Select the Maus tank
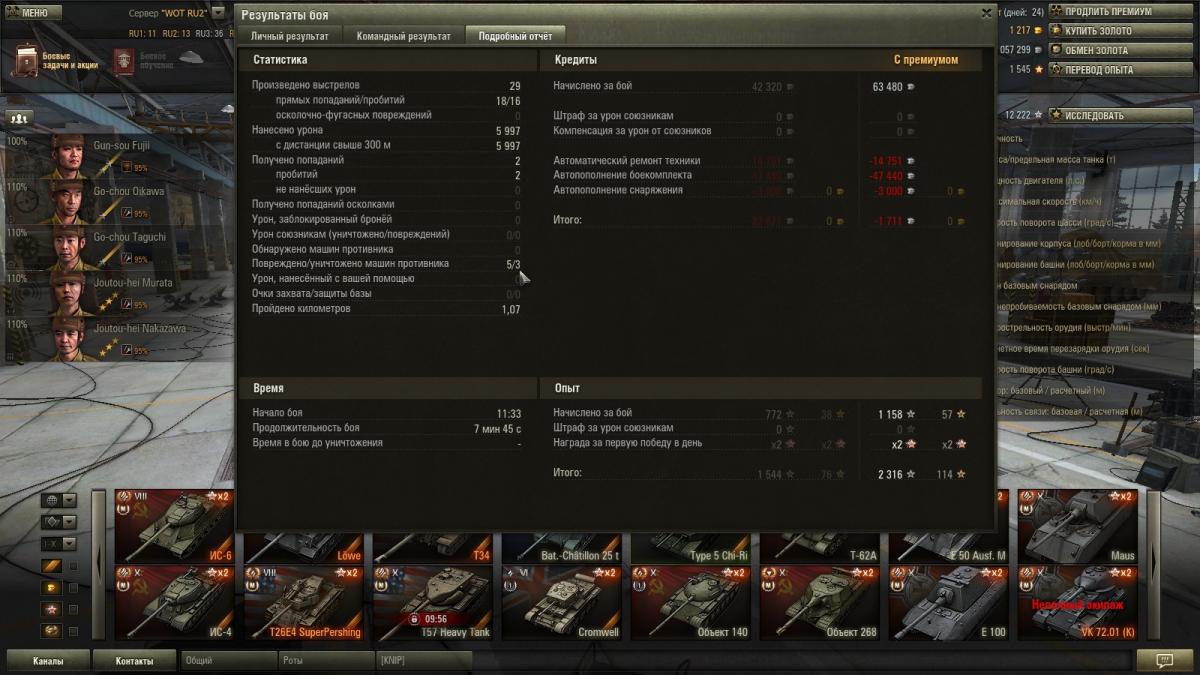The width and height of the screenshot is (1200, 675). pyautogui.click(x=1078, y=526)
